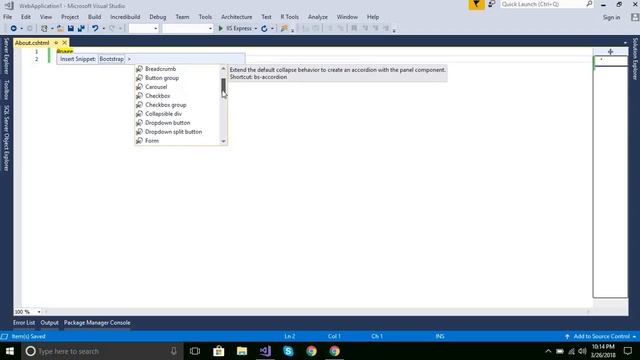Click the Carousel snippet icon
Screen dimensions: 640x360
139,87
